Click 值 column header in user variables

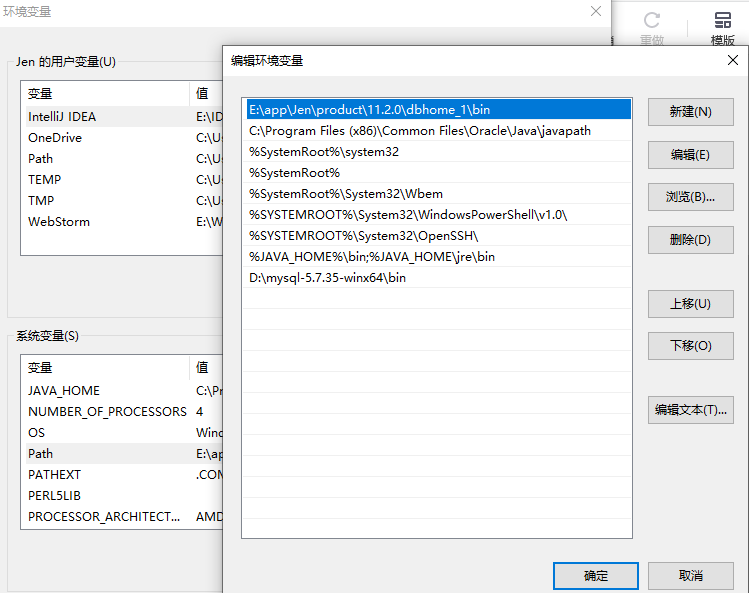tap(206, 94)
